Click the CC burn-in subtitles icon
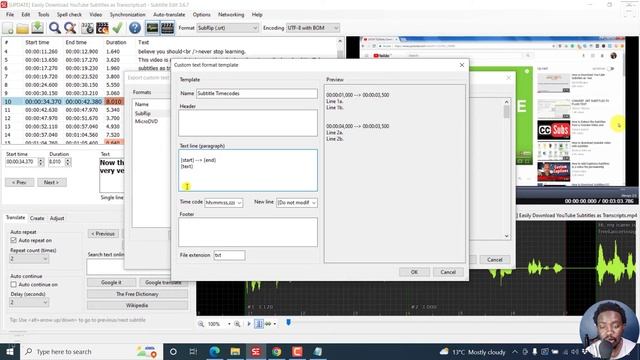This screenshot has height=360, width=640. coord(102,28)
